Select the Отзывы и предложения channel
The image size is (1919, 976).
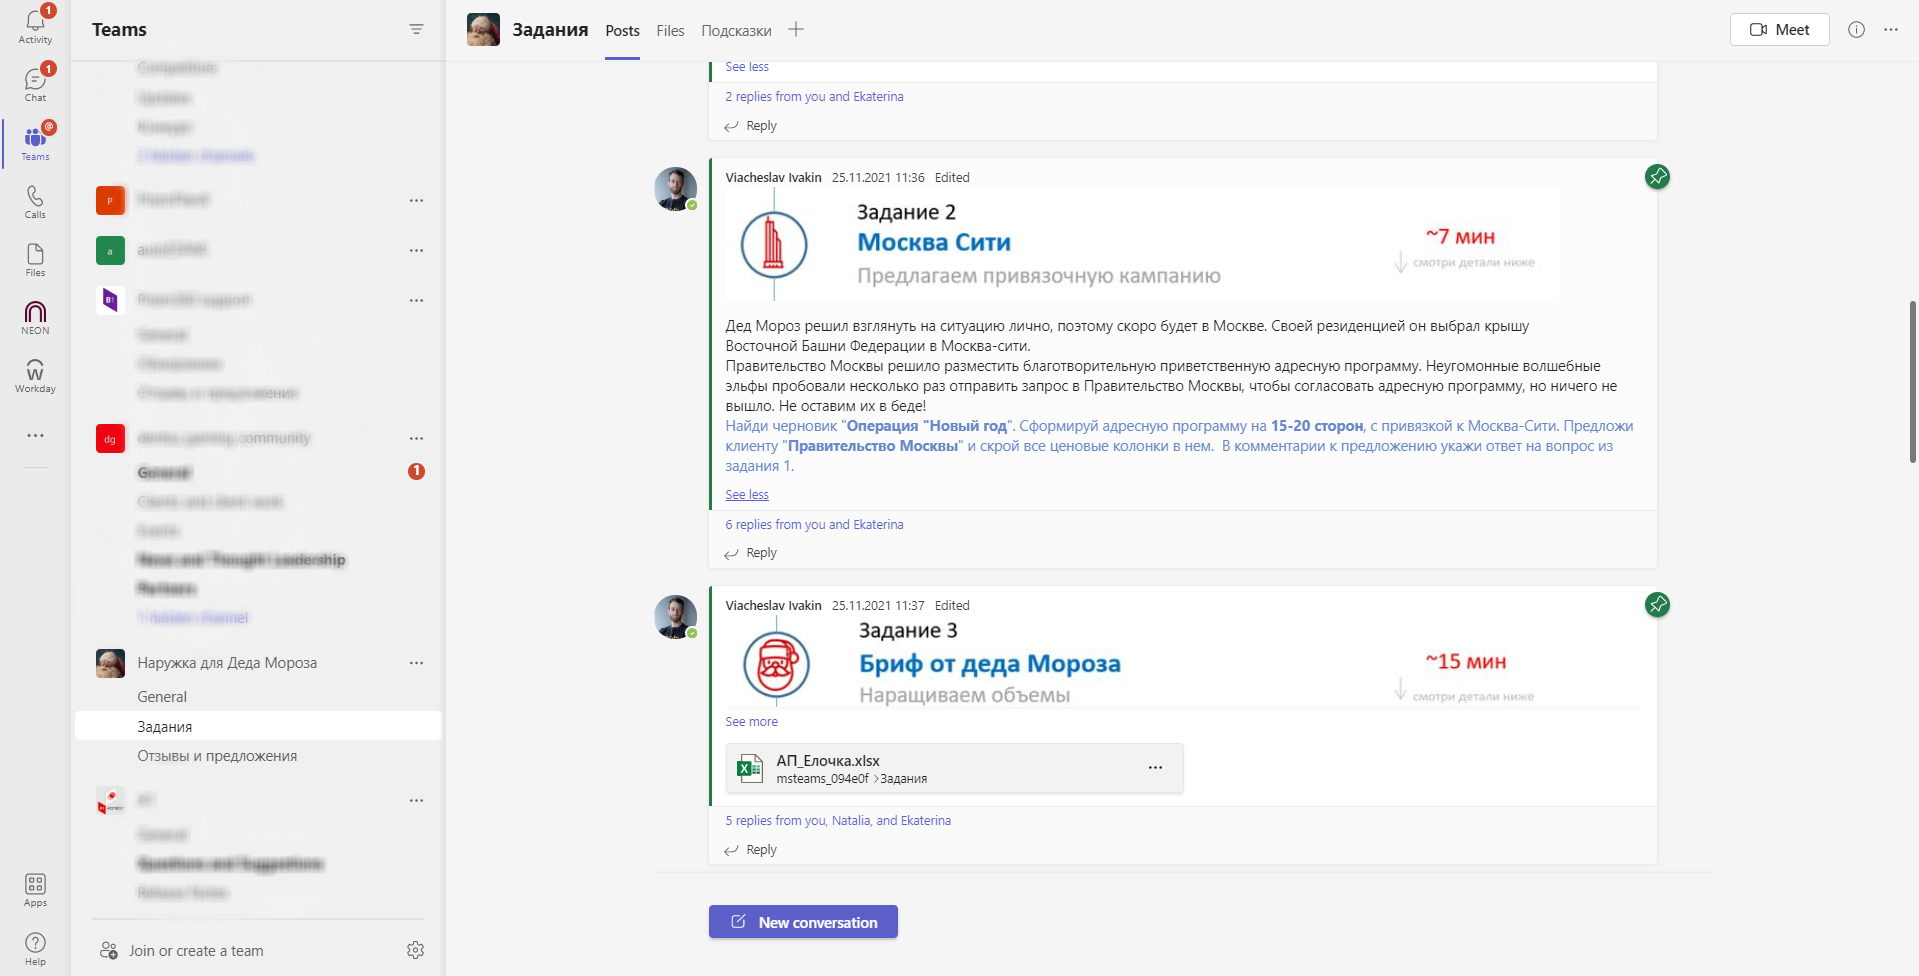click(217, 756)
